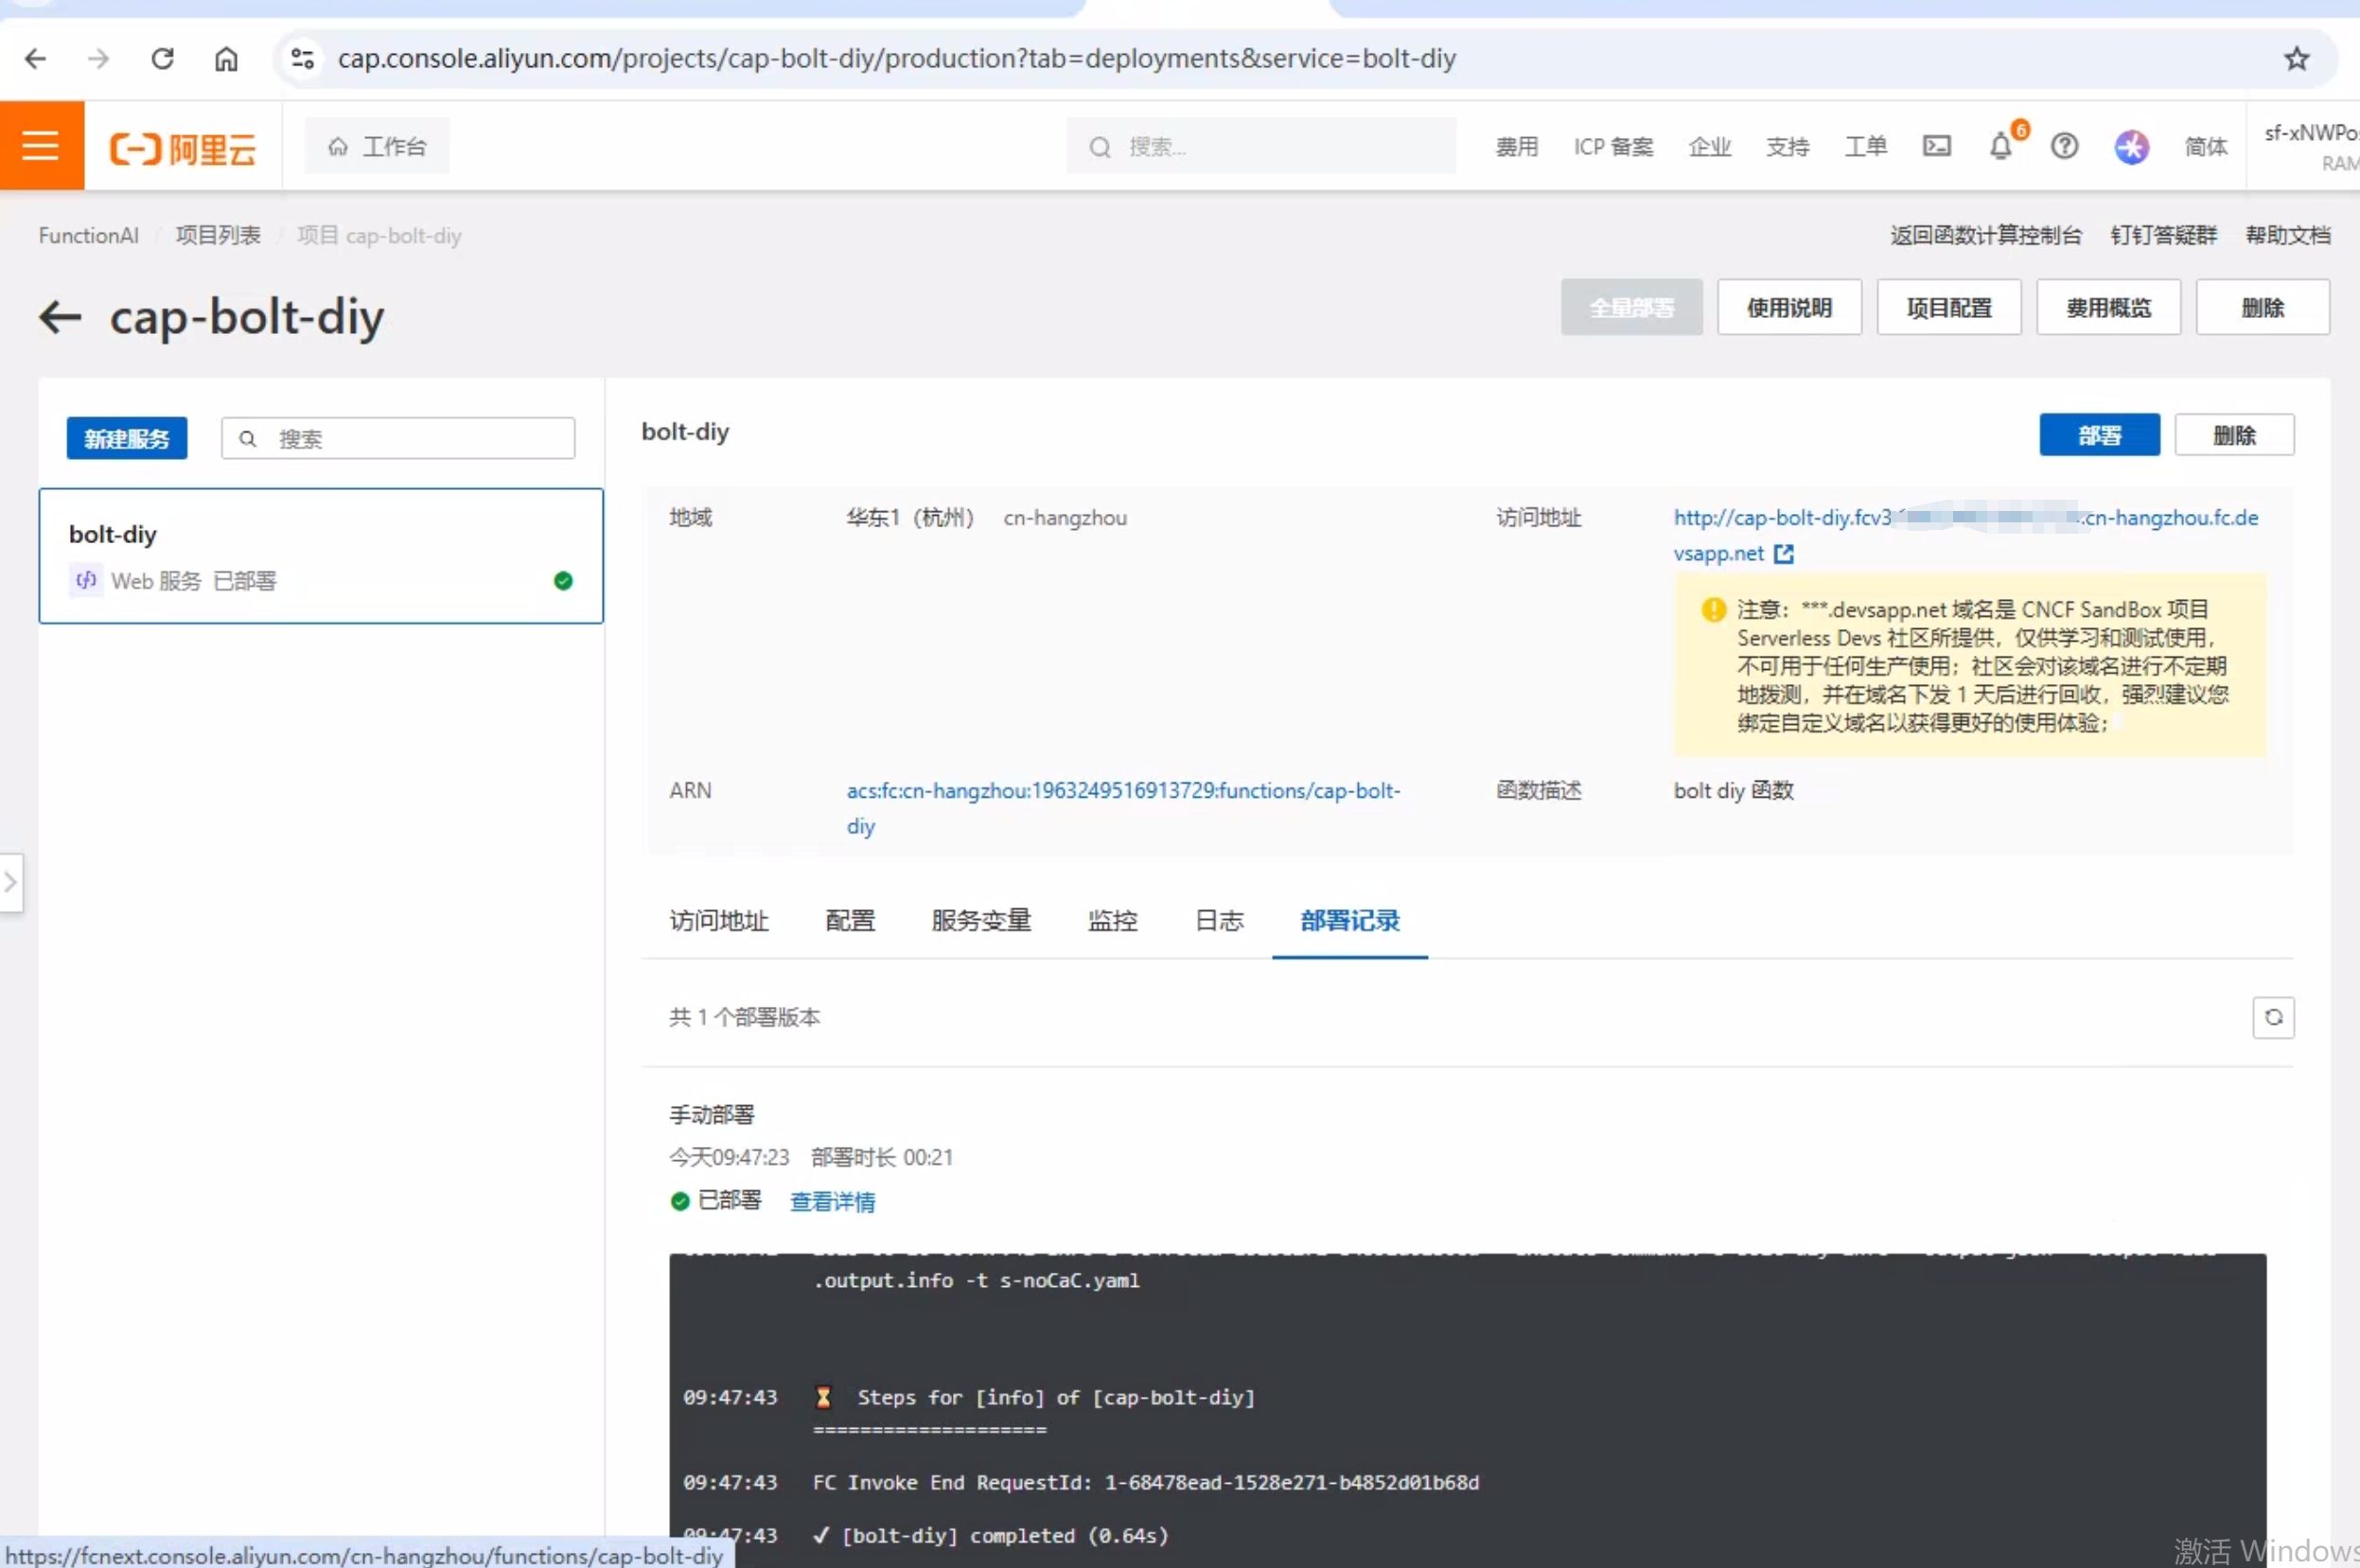Viewport: 2360px width, 1568px height.
Task: Reload the page
Action: (x=162, y=58)
